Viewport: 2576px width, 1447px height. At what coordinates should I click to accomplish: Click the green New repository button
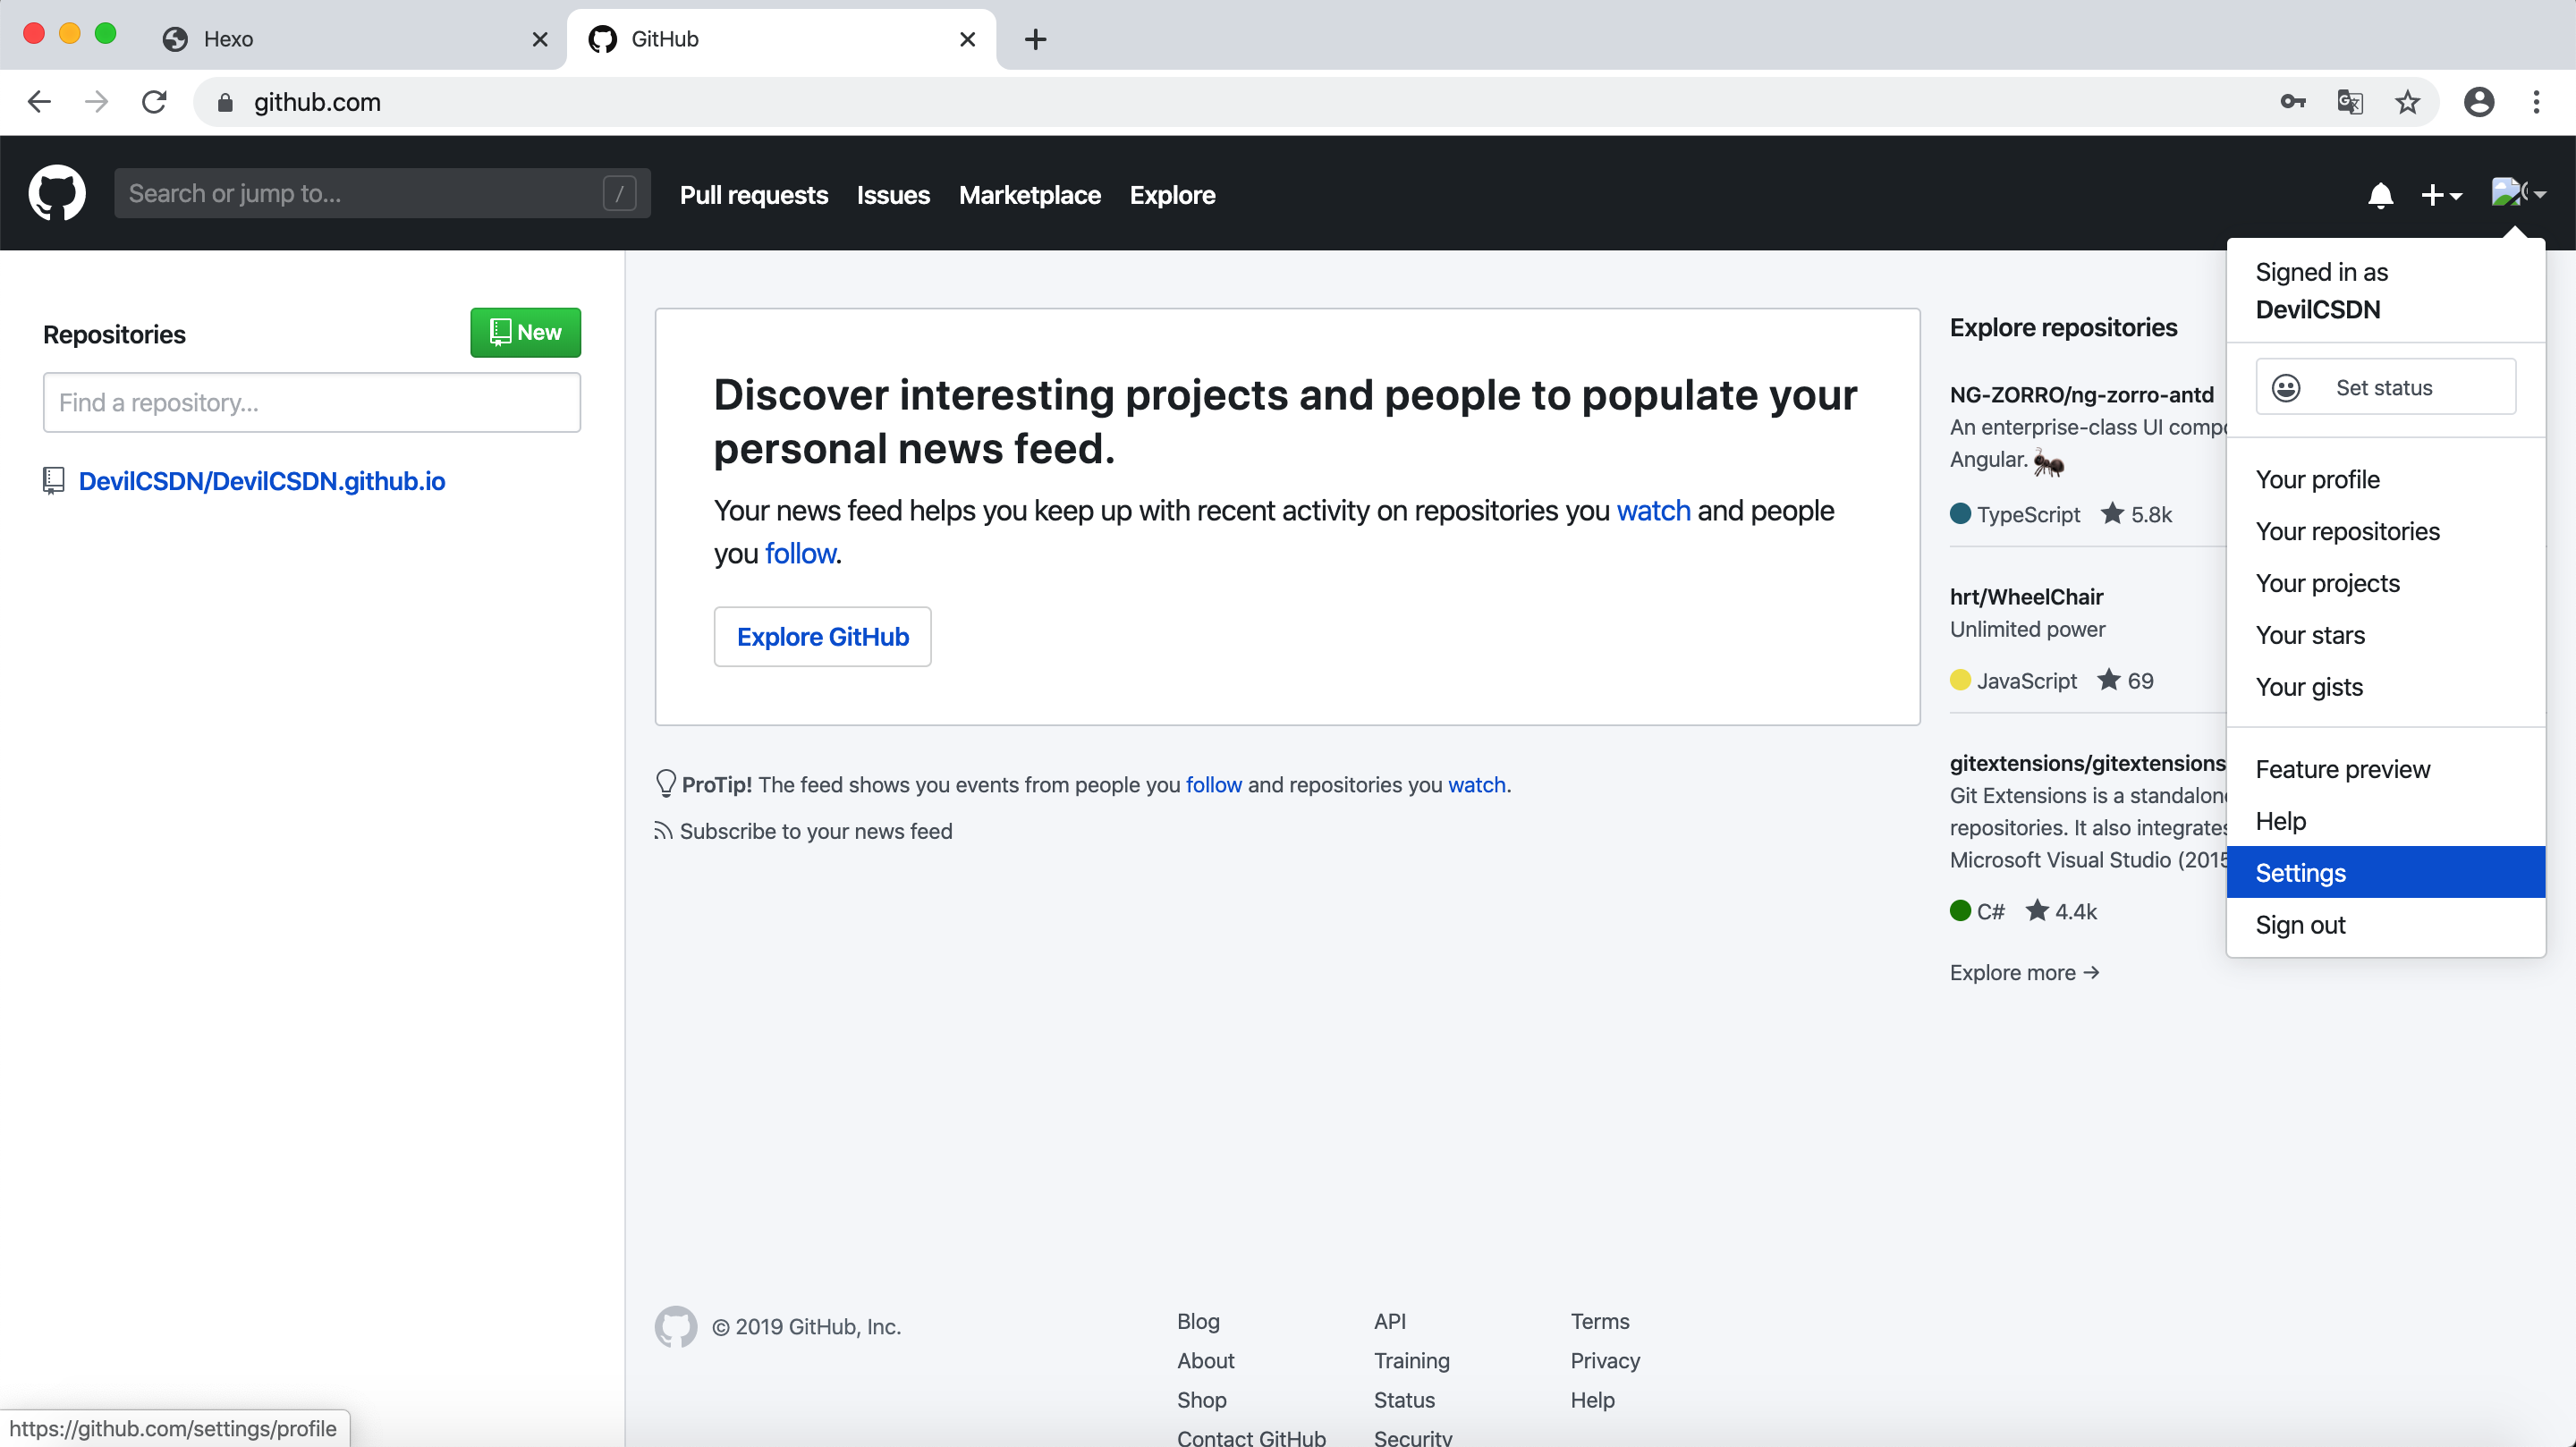525,333
